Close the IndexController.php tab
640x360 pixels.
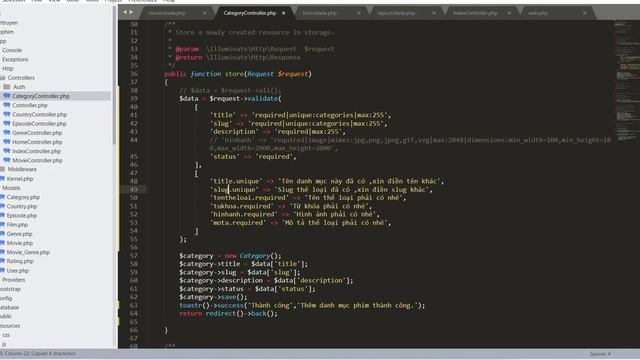click(x=509, y=13)
